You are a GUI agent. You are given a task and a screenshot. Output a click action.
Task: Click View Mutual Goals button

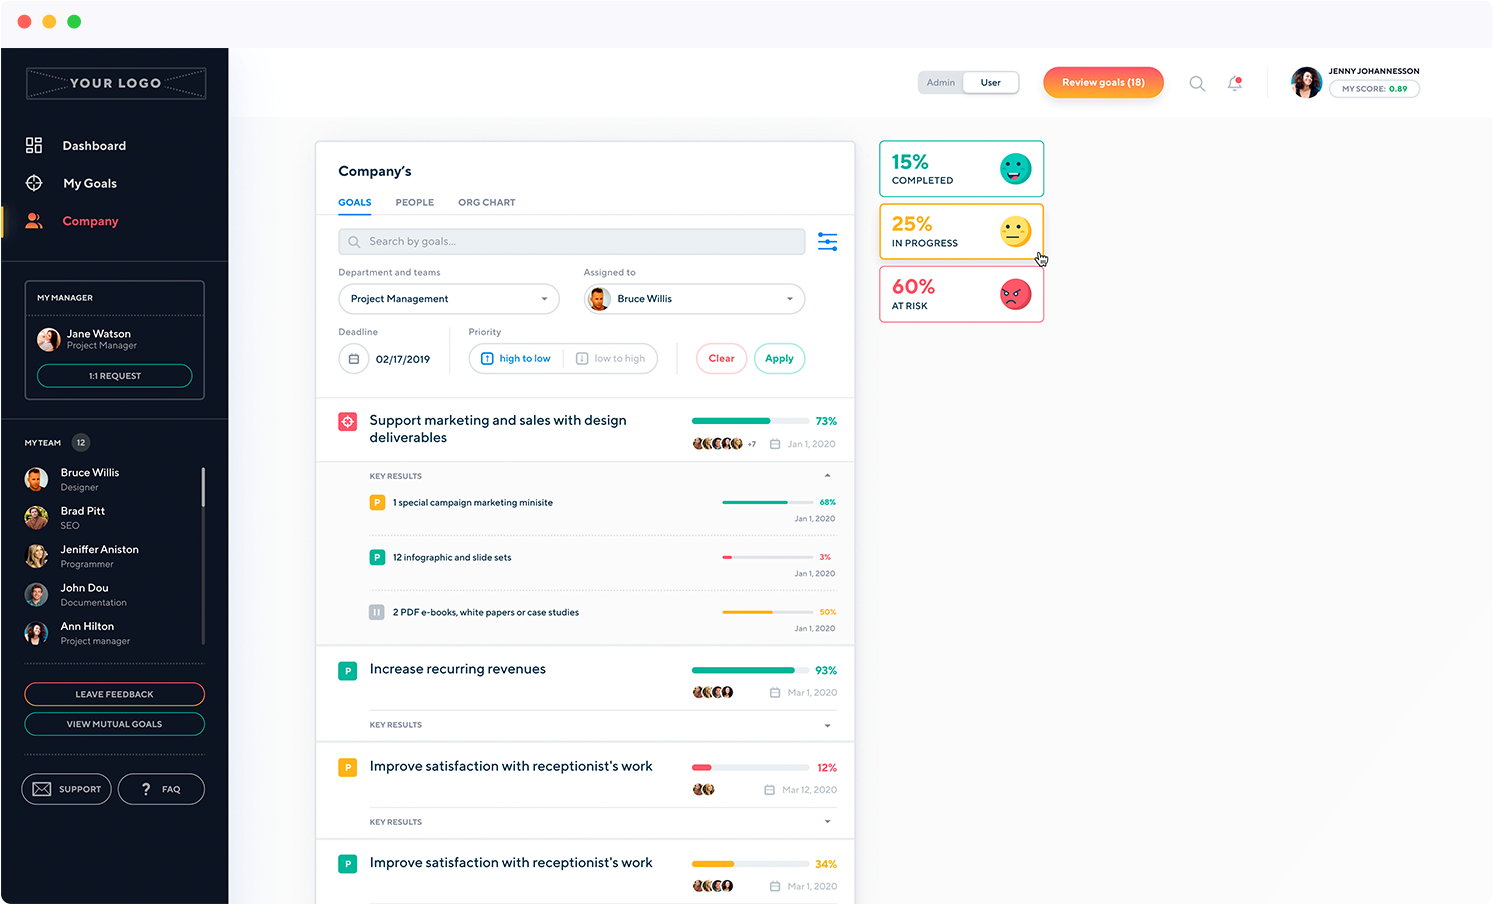(x=115, y=724)
